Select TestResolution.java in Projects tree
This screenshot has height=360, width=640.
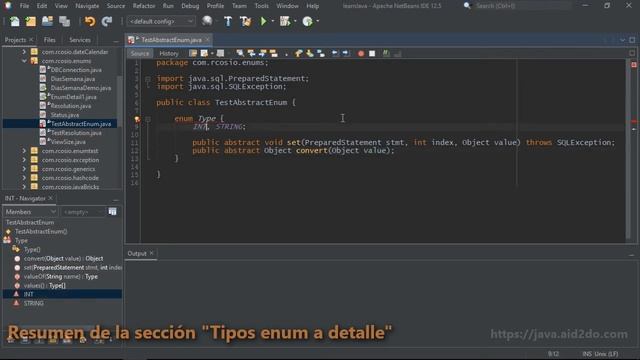coord(76,133)
